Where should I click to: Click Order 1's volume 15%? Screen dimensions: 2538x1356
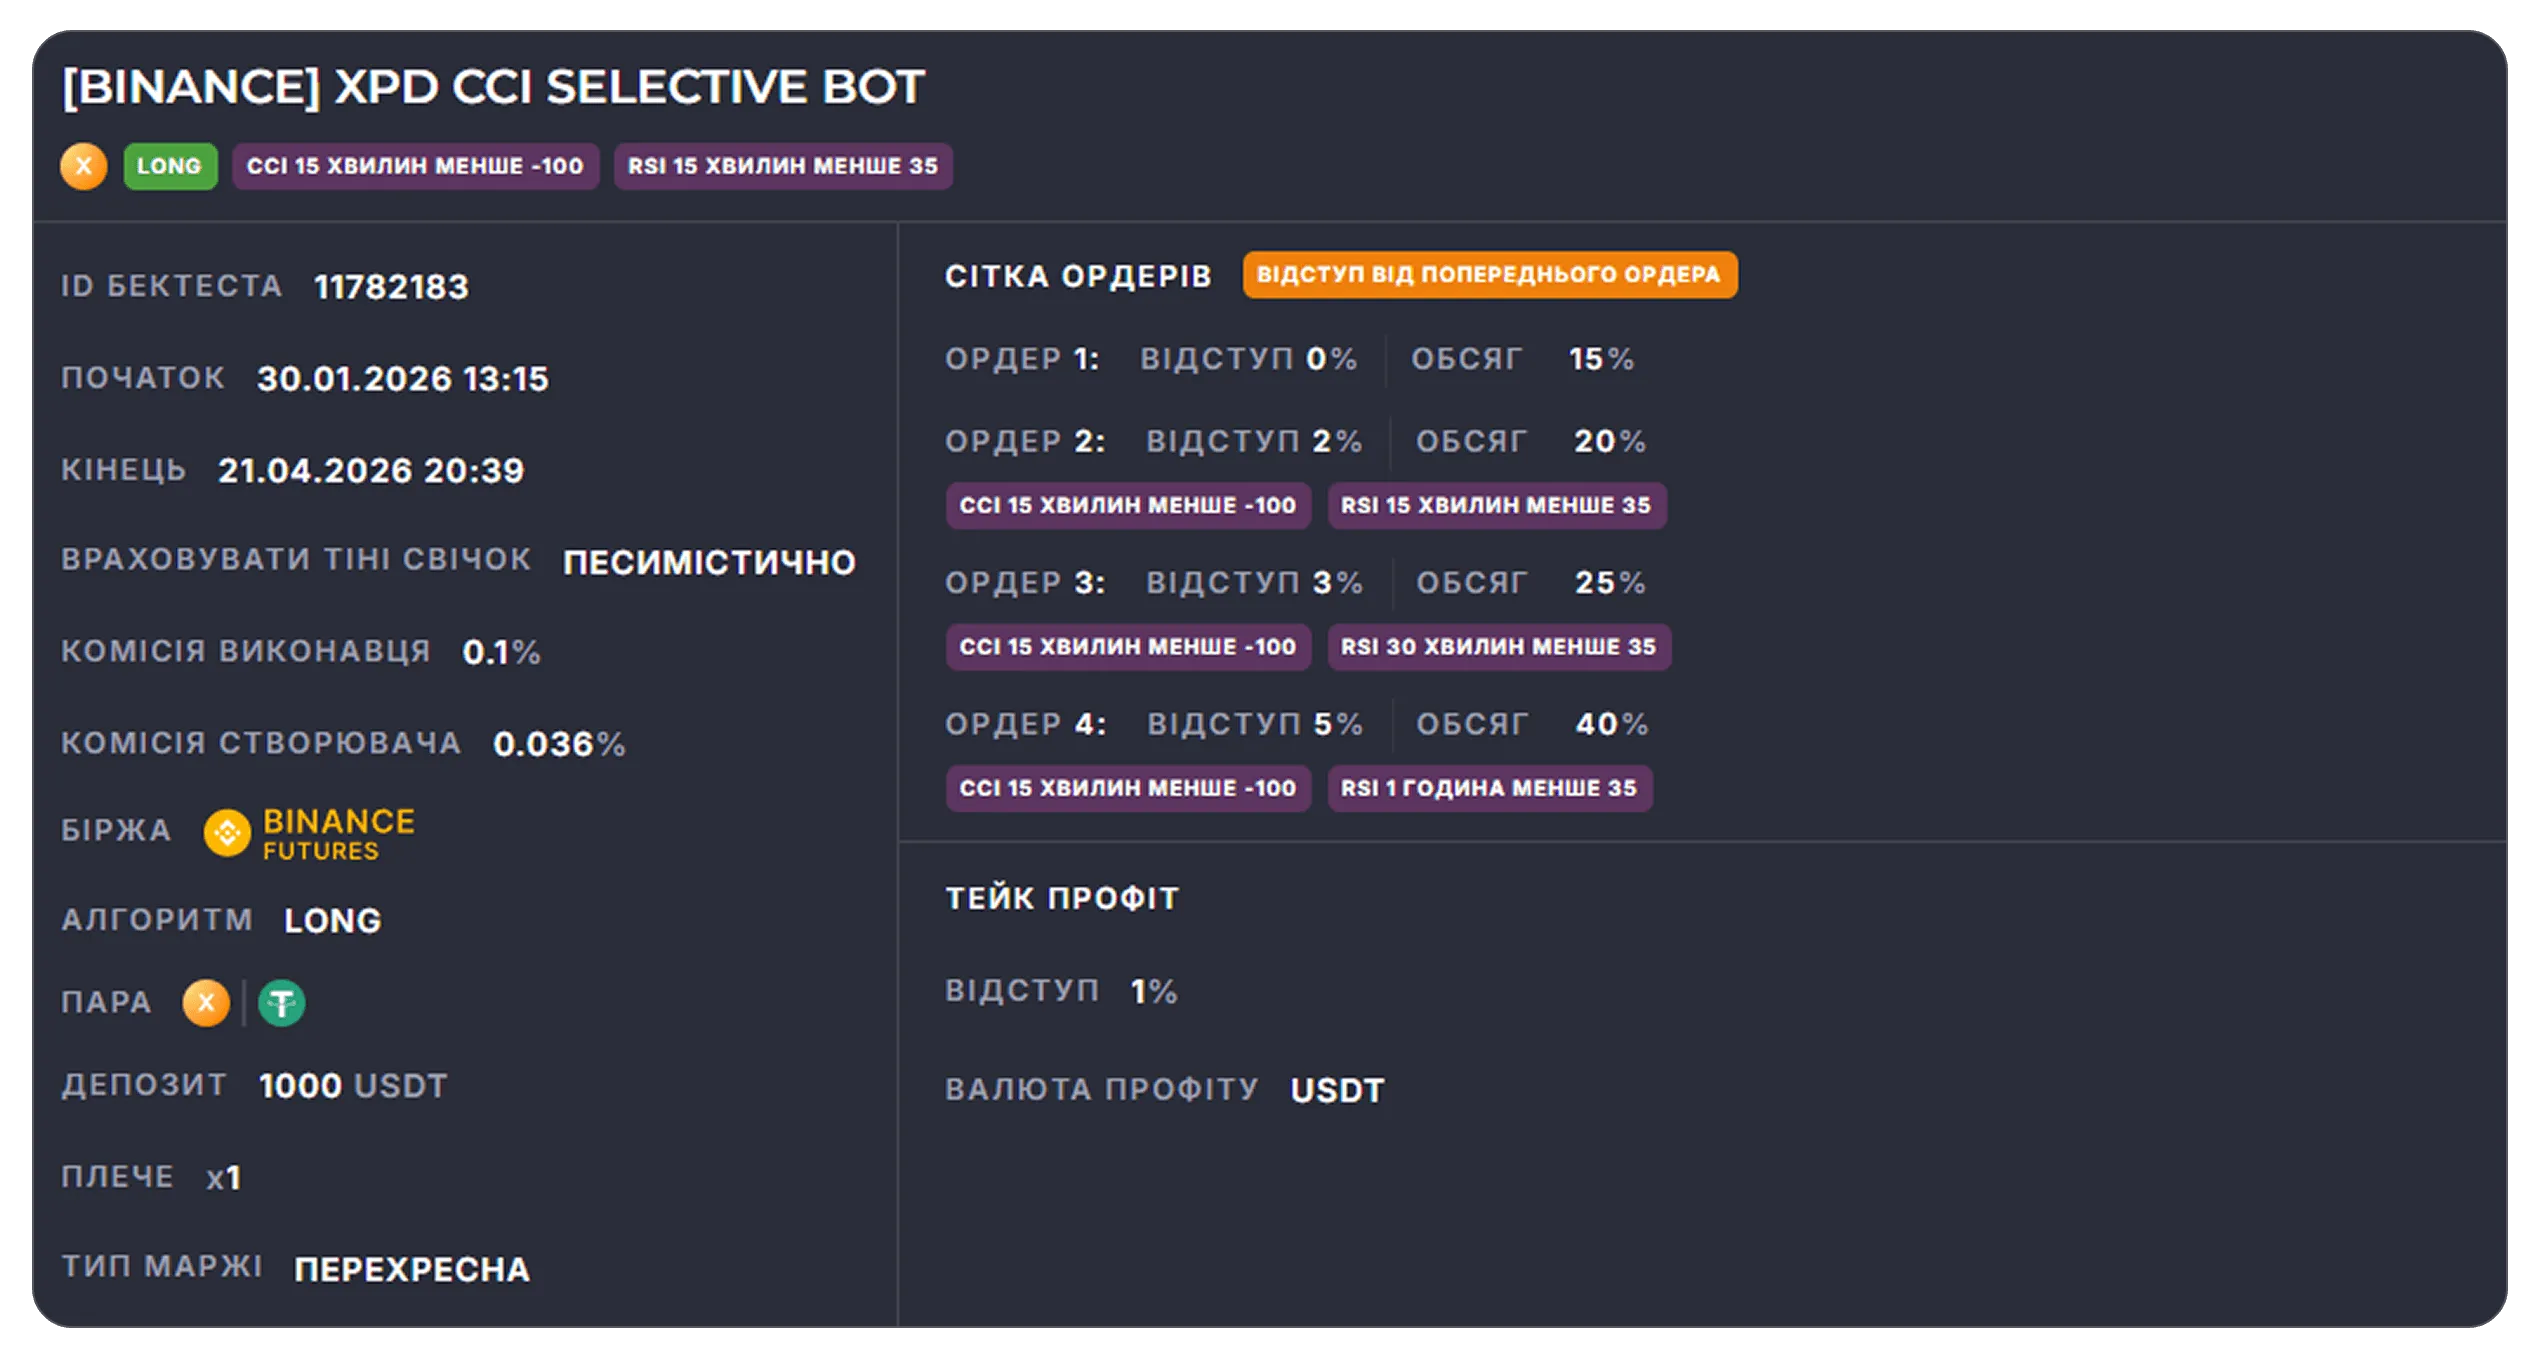[x=1601, y=359]
